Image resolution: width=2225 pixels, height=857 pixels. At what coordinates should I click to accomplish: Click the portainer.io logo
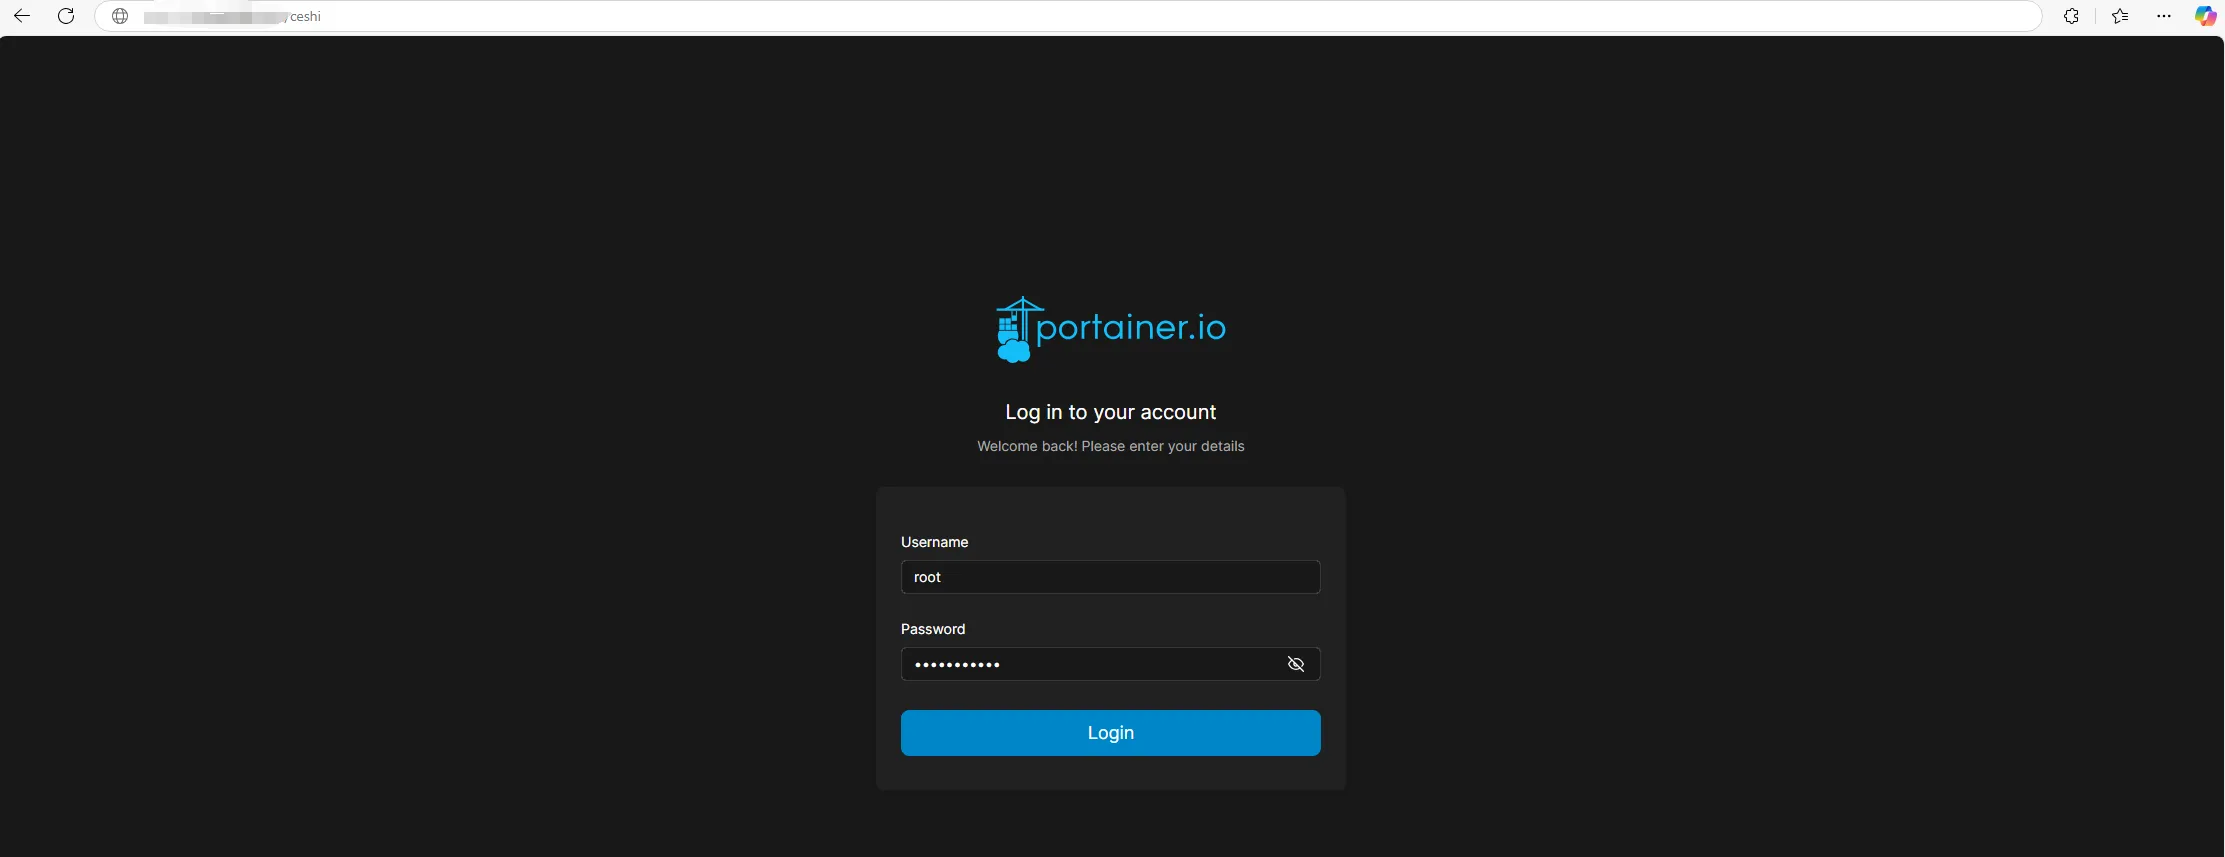tap(1111, 329)
